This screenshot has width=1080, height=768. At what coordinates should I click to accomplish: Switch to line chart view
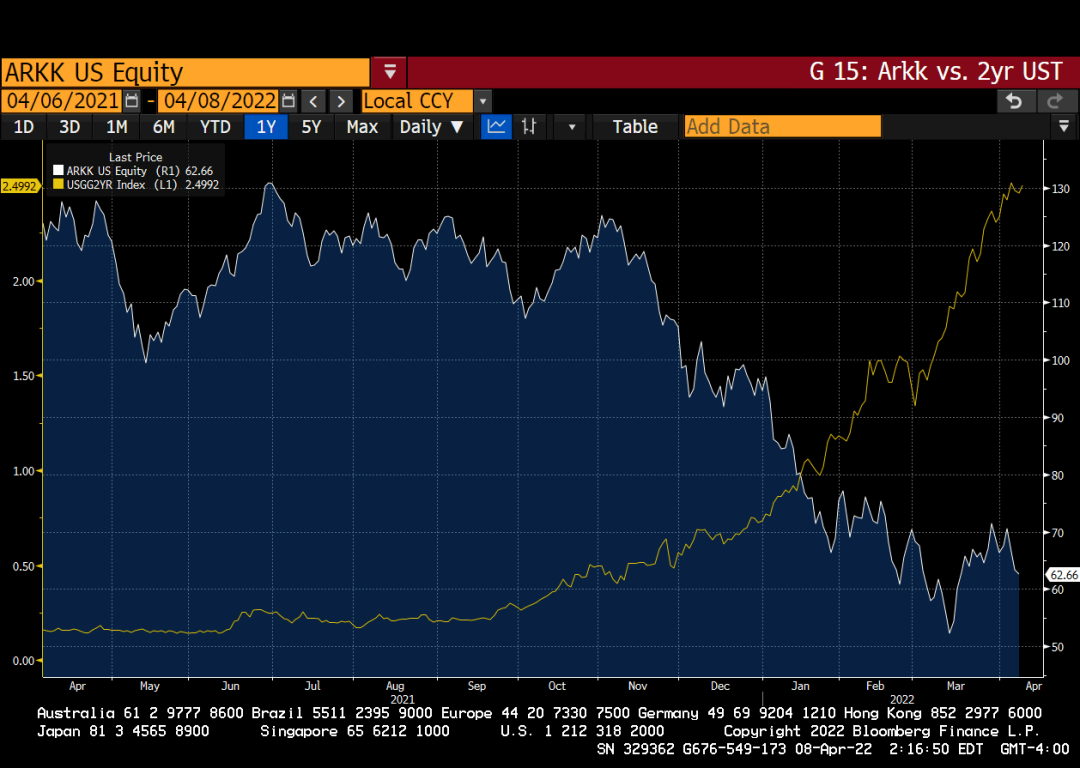496,127
